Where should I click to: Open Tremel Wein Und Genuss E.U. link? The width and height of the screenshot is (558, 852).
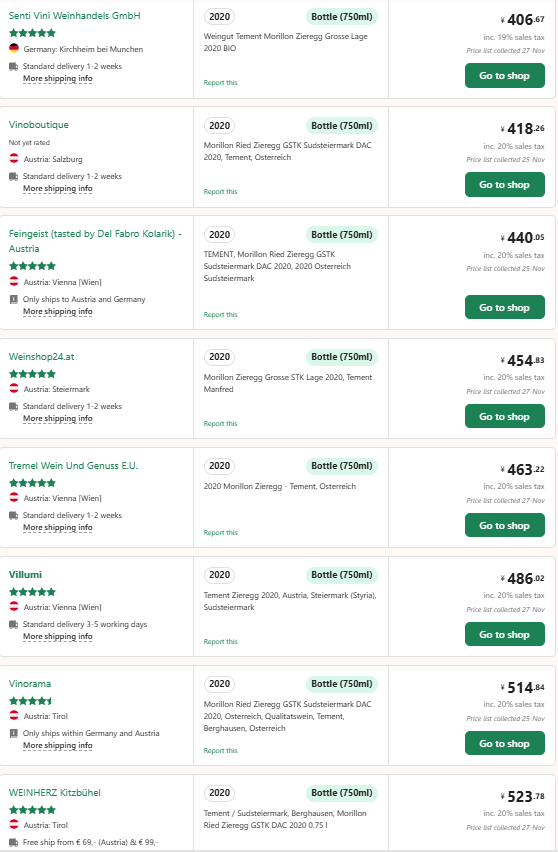(73, 466)
